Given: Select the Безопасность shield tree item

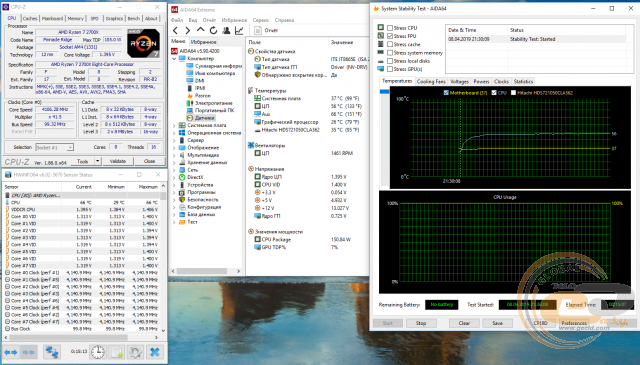Looking at the screenshot, I should point(182,200).
